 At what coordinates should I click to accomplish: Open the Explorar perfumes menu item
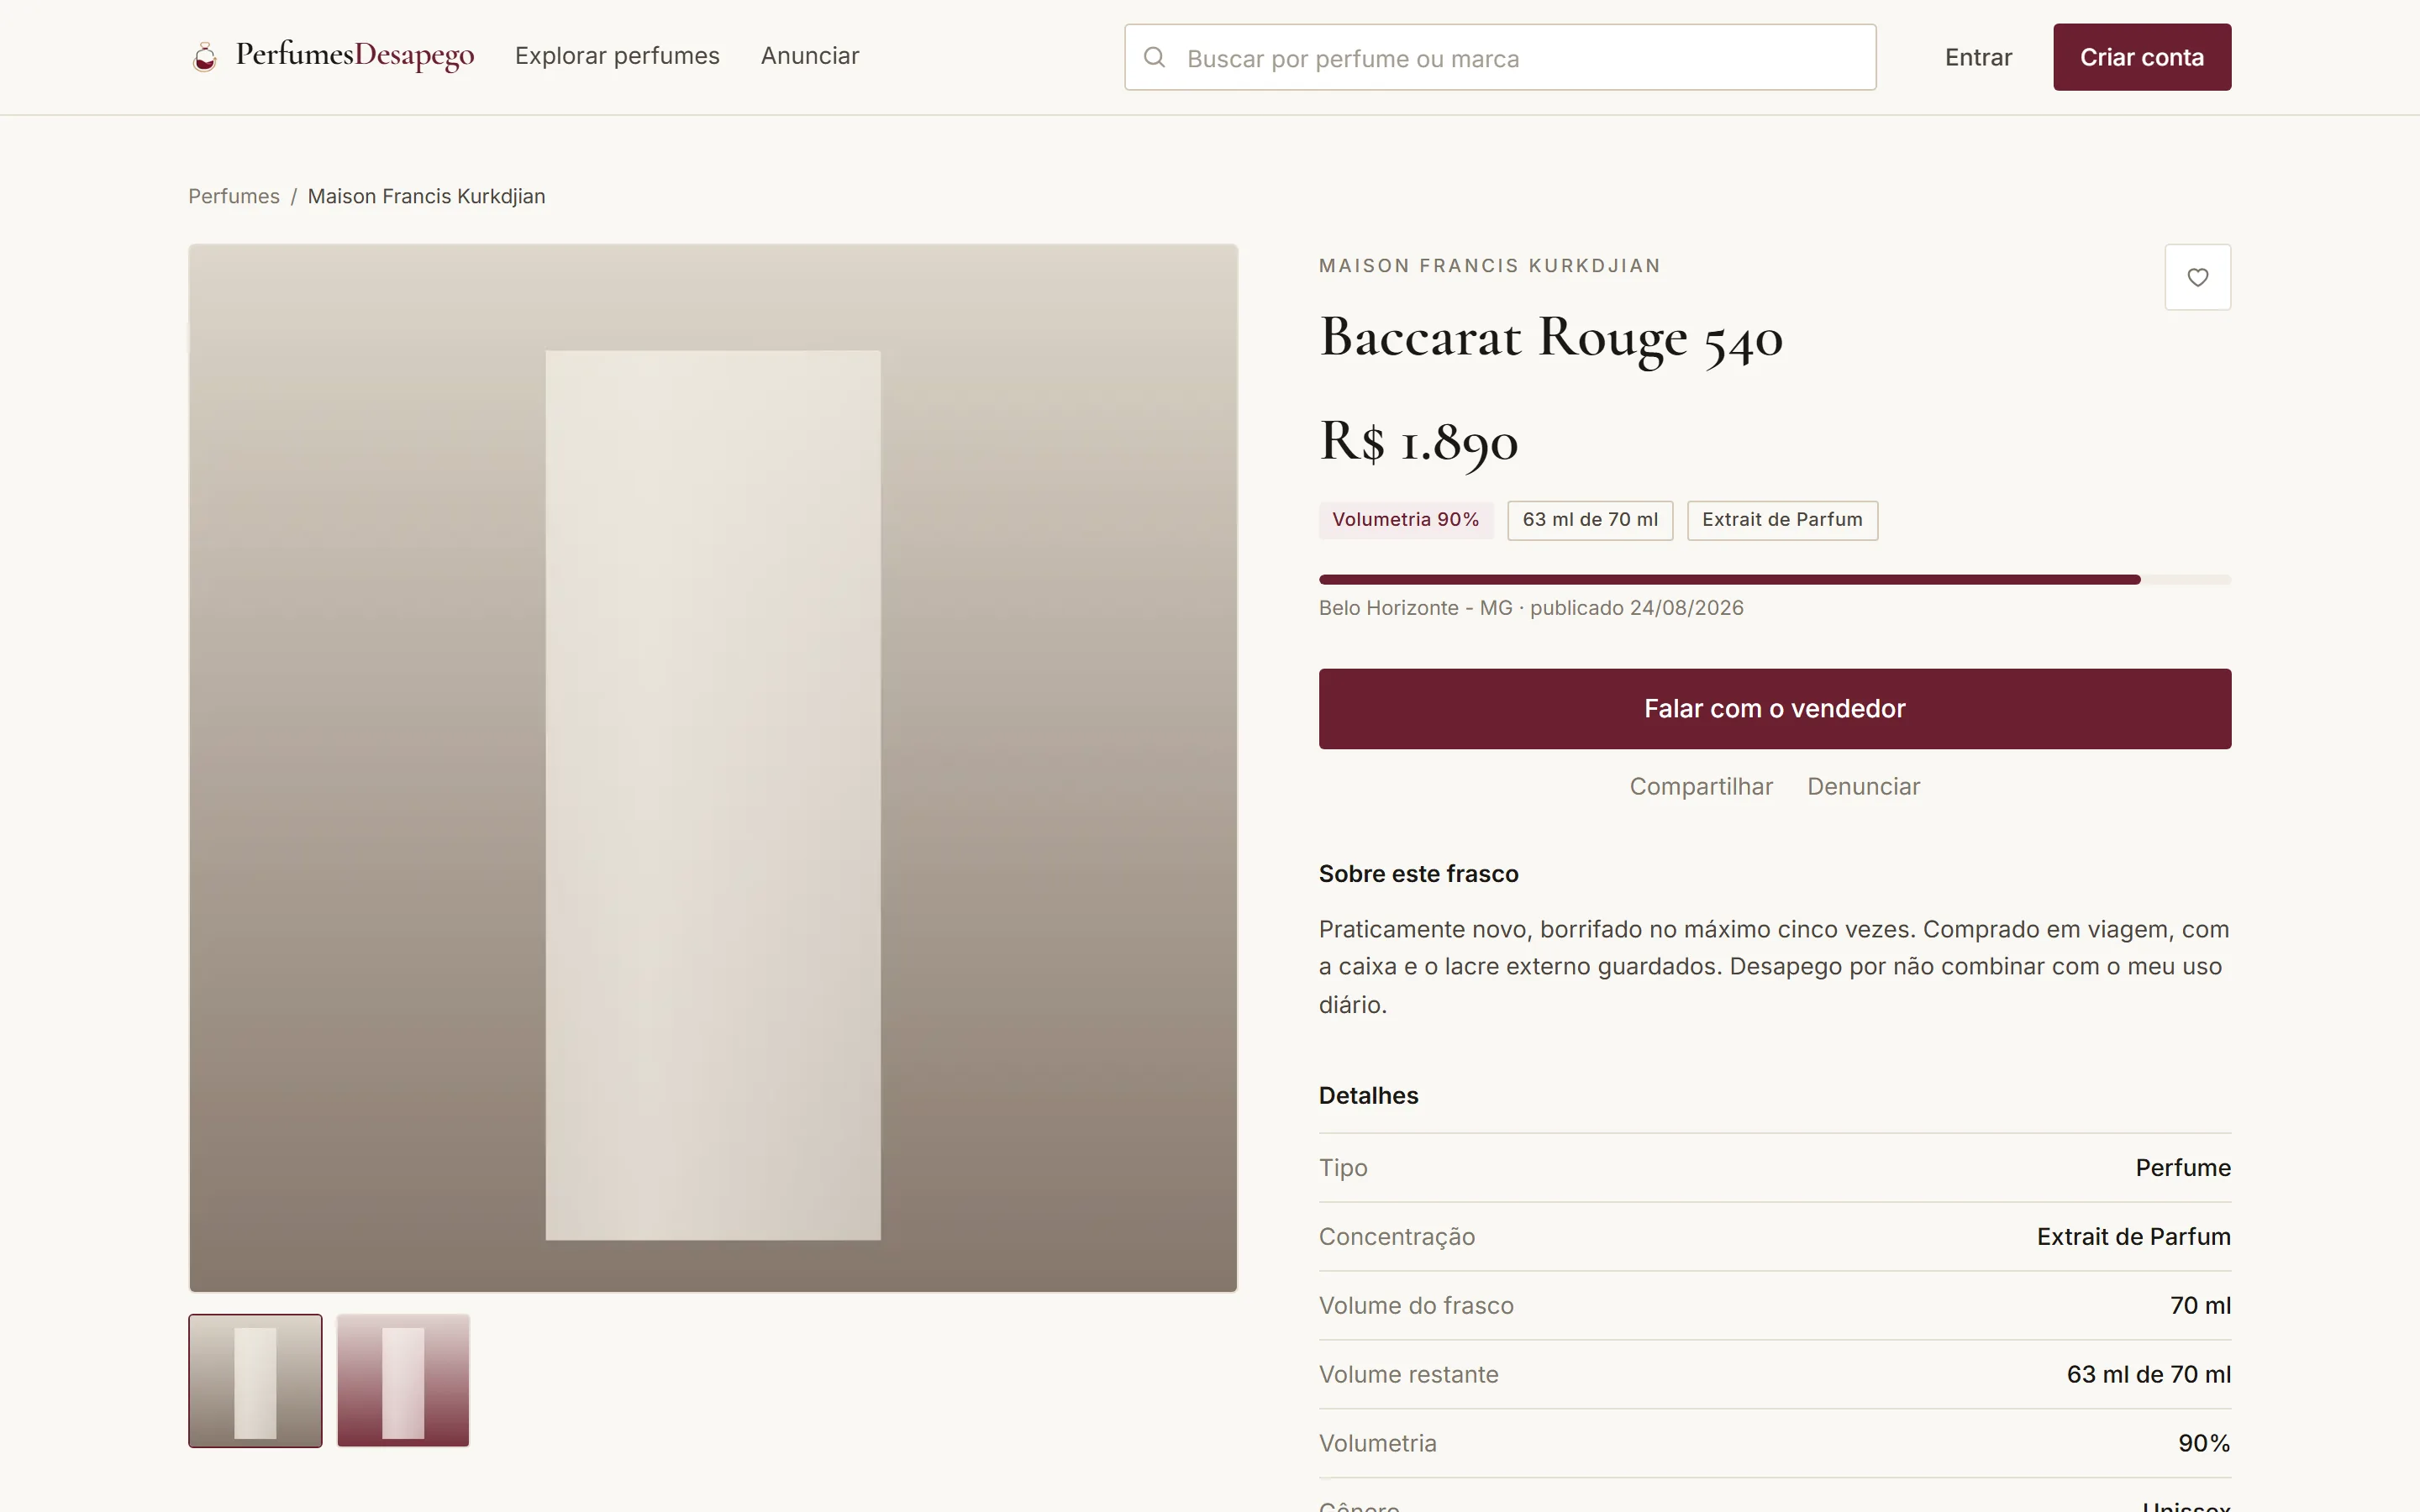(x=617, y=56)
